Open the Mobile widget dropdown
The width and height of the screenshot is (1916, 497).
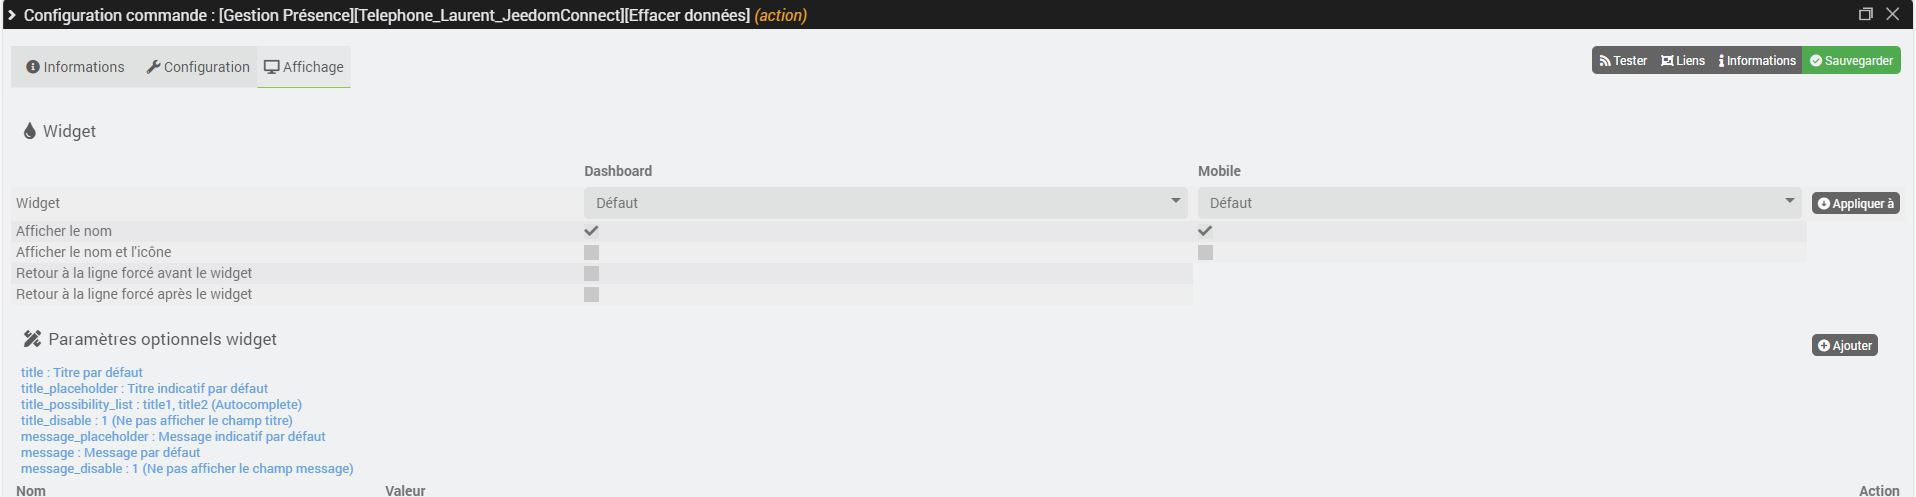[1499, 203]
